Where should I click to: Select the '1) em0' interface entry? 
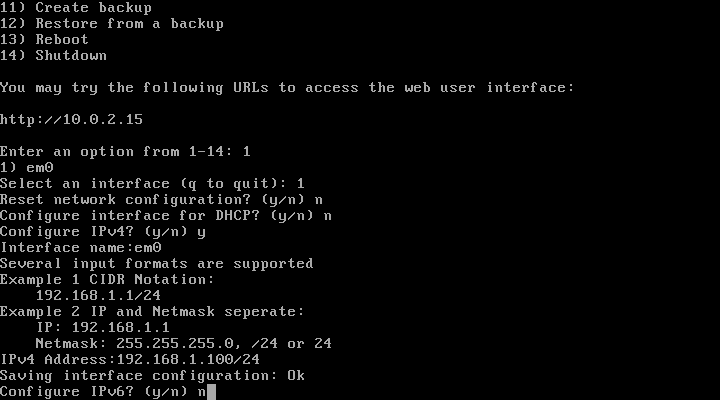coord(26,167)
